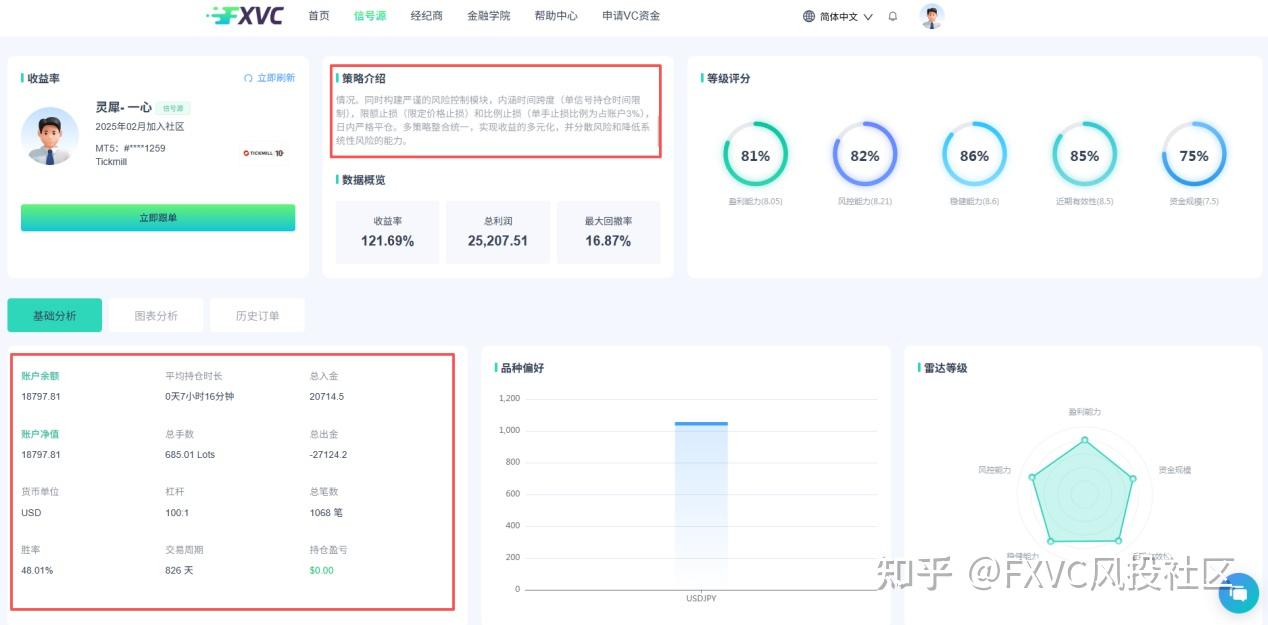Click the trader profile avatar
1268x625 pixels.
(x=50, y=137)
